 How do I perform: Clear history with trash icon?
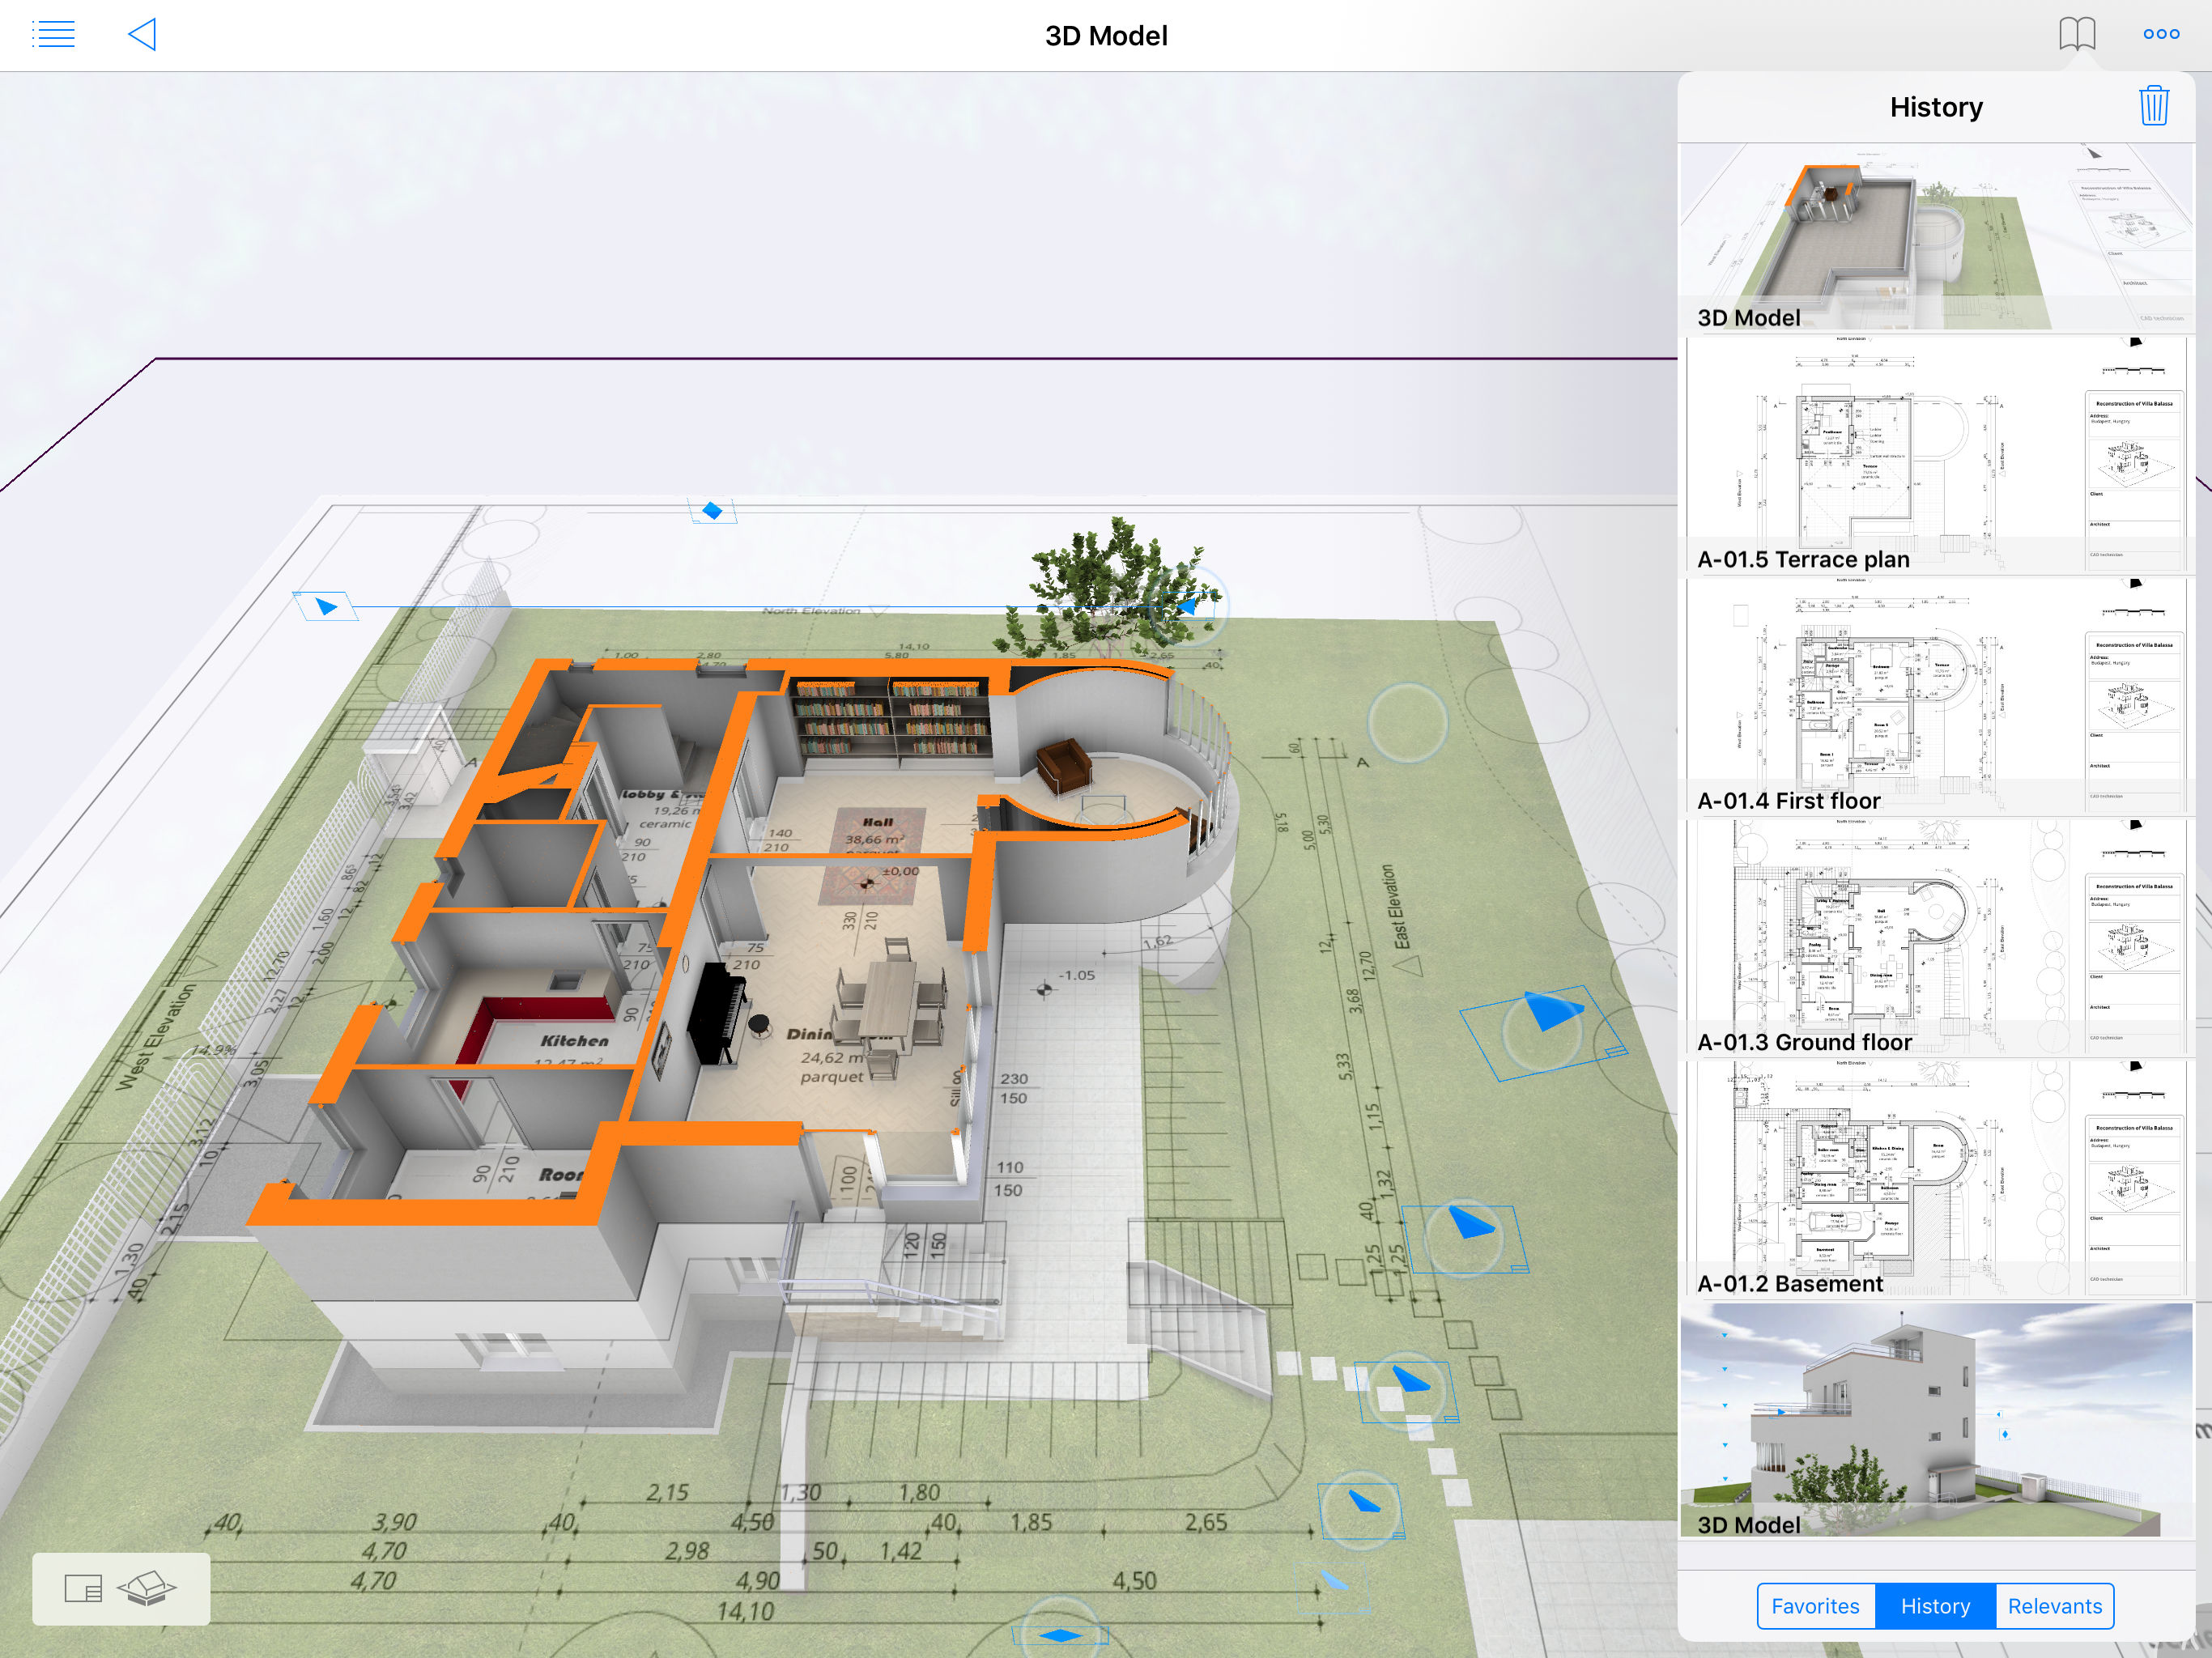point(2153,106)
